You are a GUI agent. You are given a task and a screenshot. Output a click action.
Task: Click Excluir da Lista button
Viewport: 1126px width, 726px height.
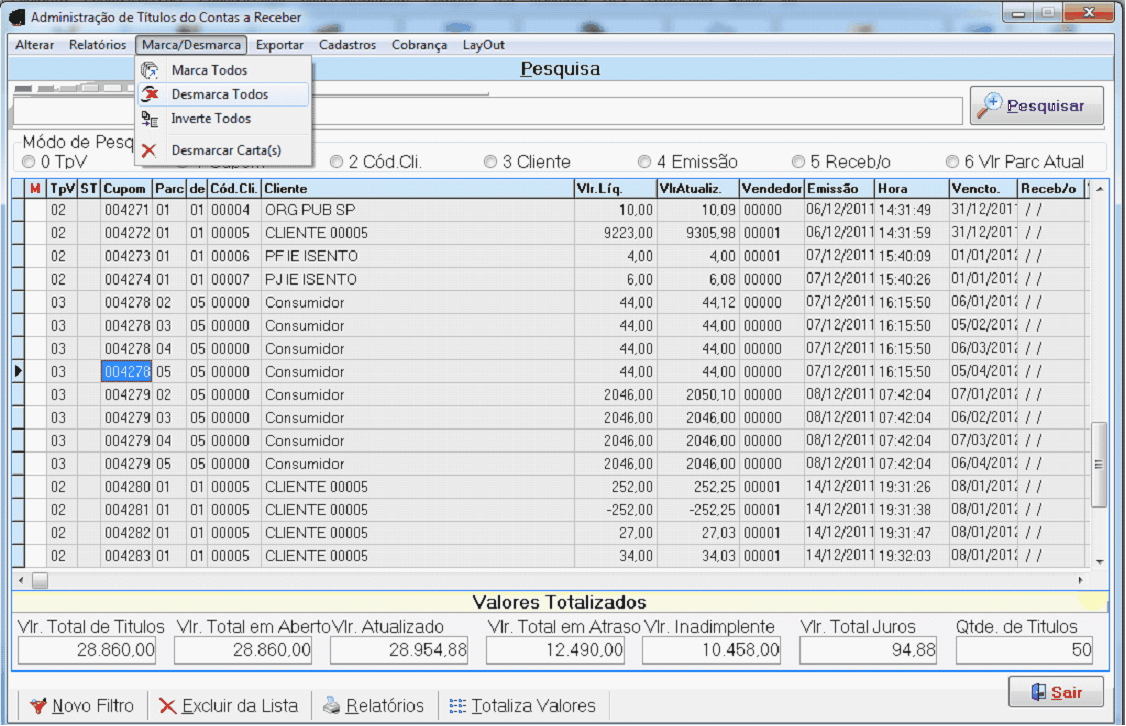[228, 706]
